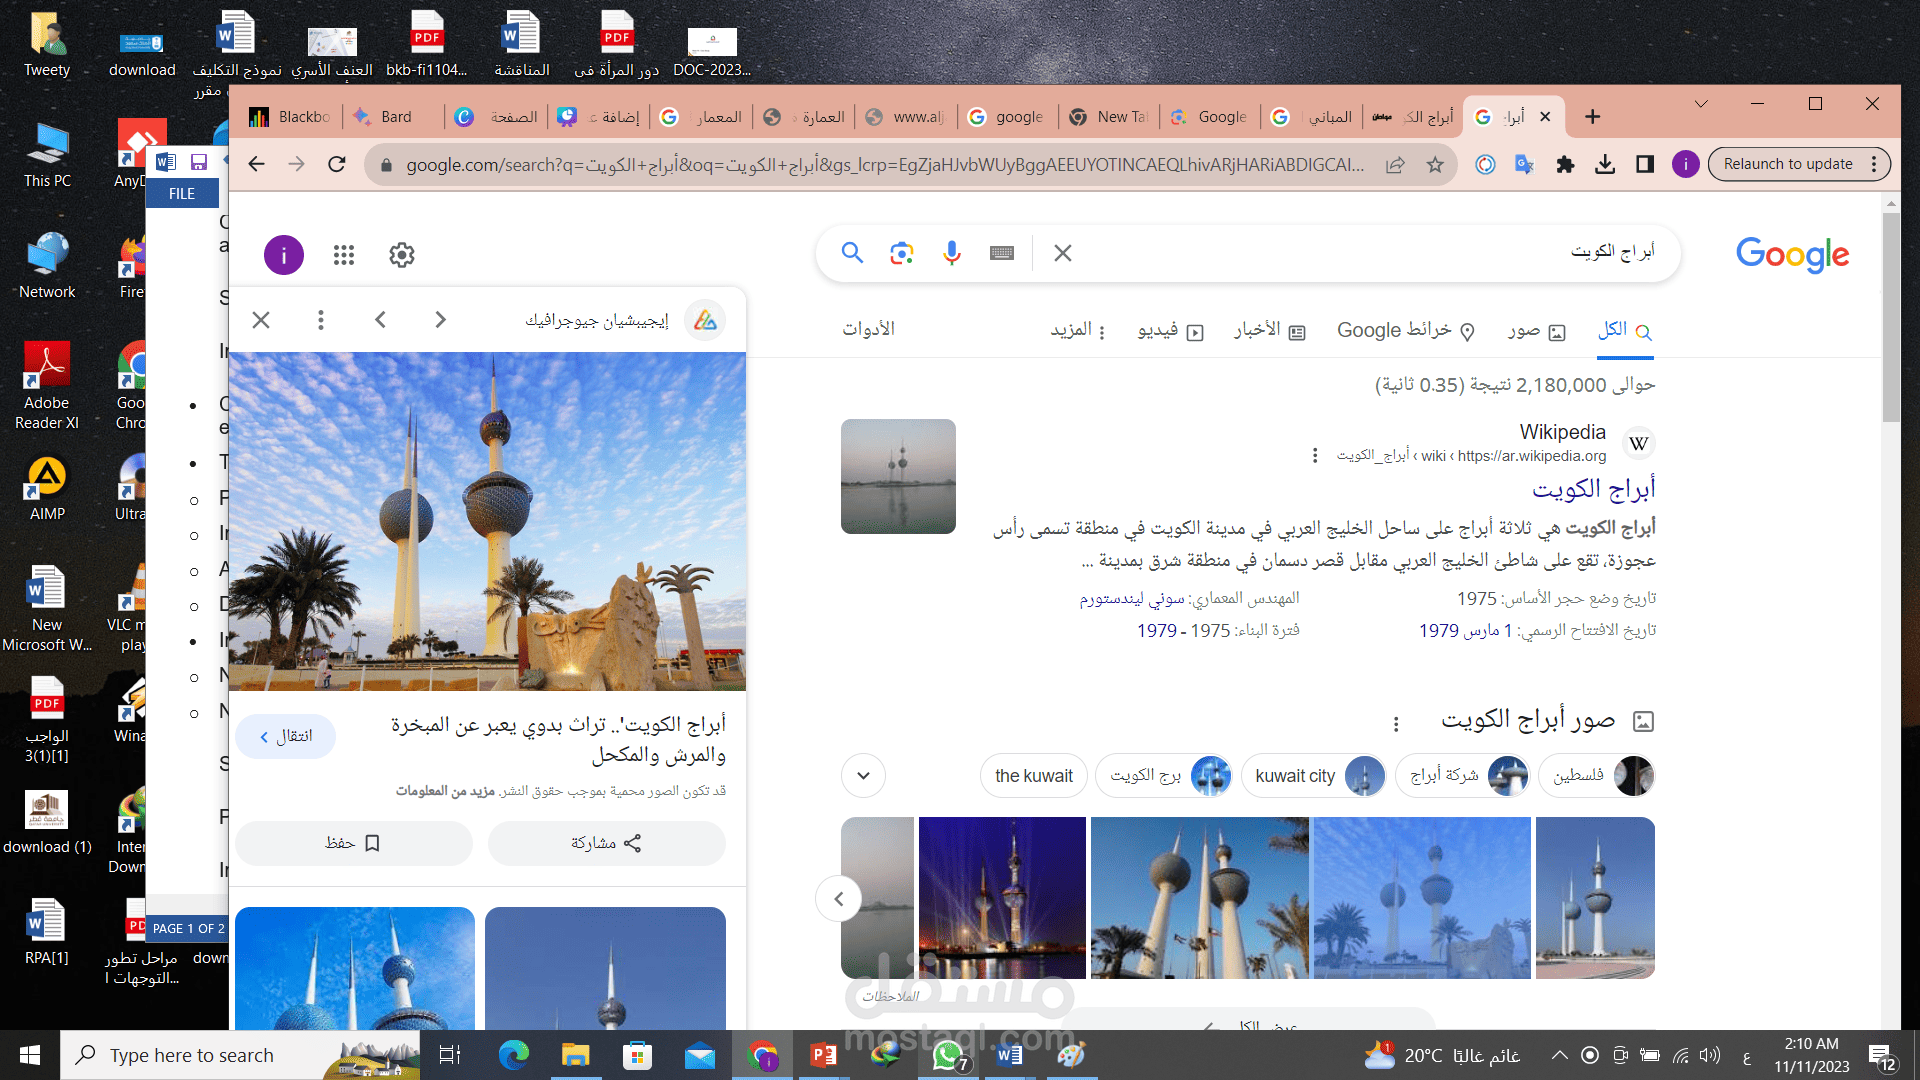Open the أبراج الكويت Wikipedia result link
This screenshot has width=1920, height=1080.
1594,489
